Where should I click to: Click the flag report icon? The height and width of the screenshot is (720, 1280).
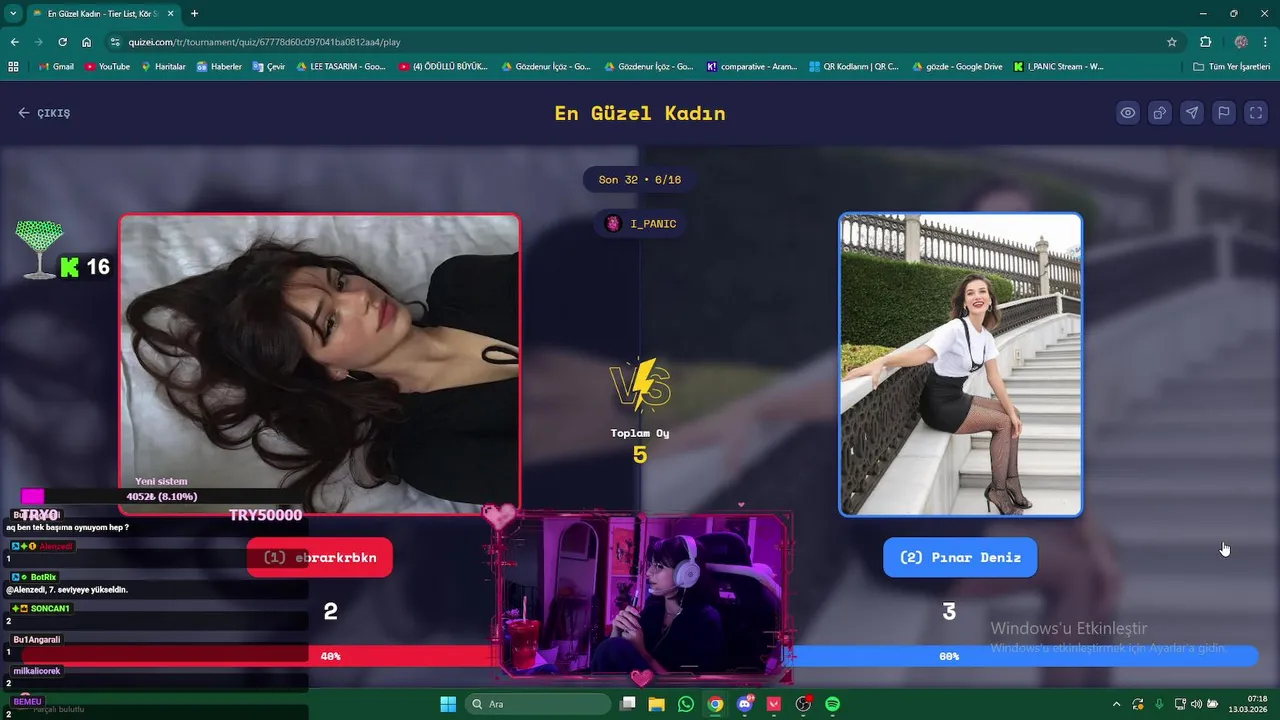tap(1224, 113)
